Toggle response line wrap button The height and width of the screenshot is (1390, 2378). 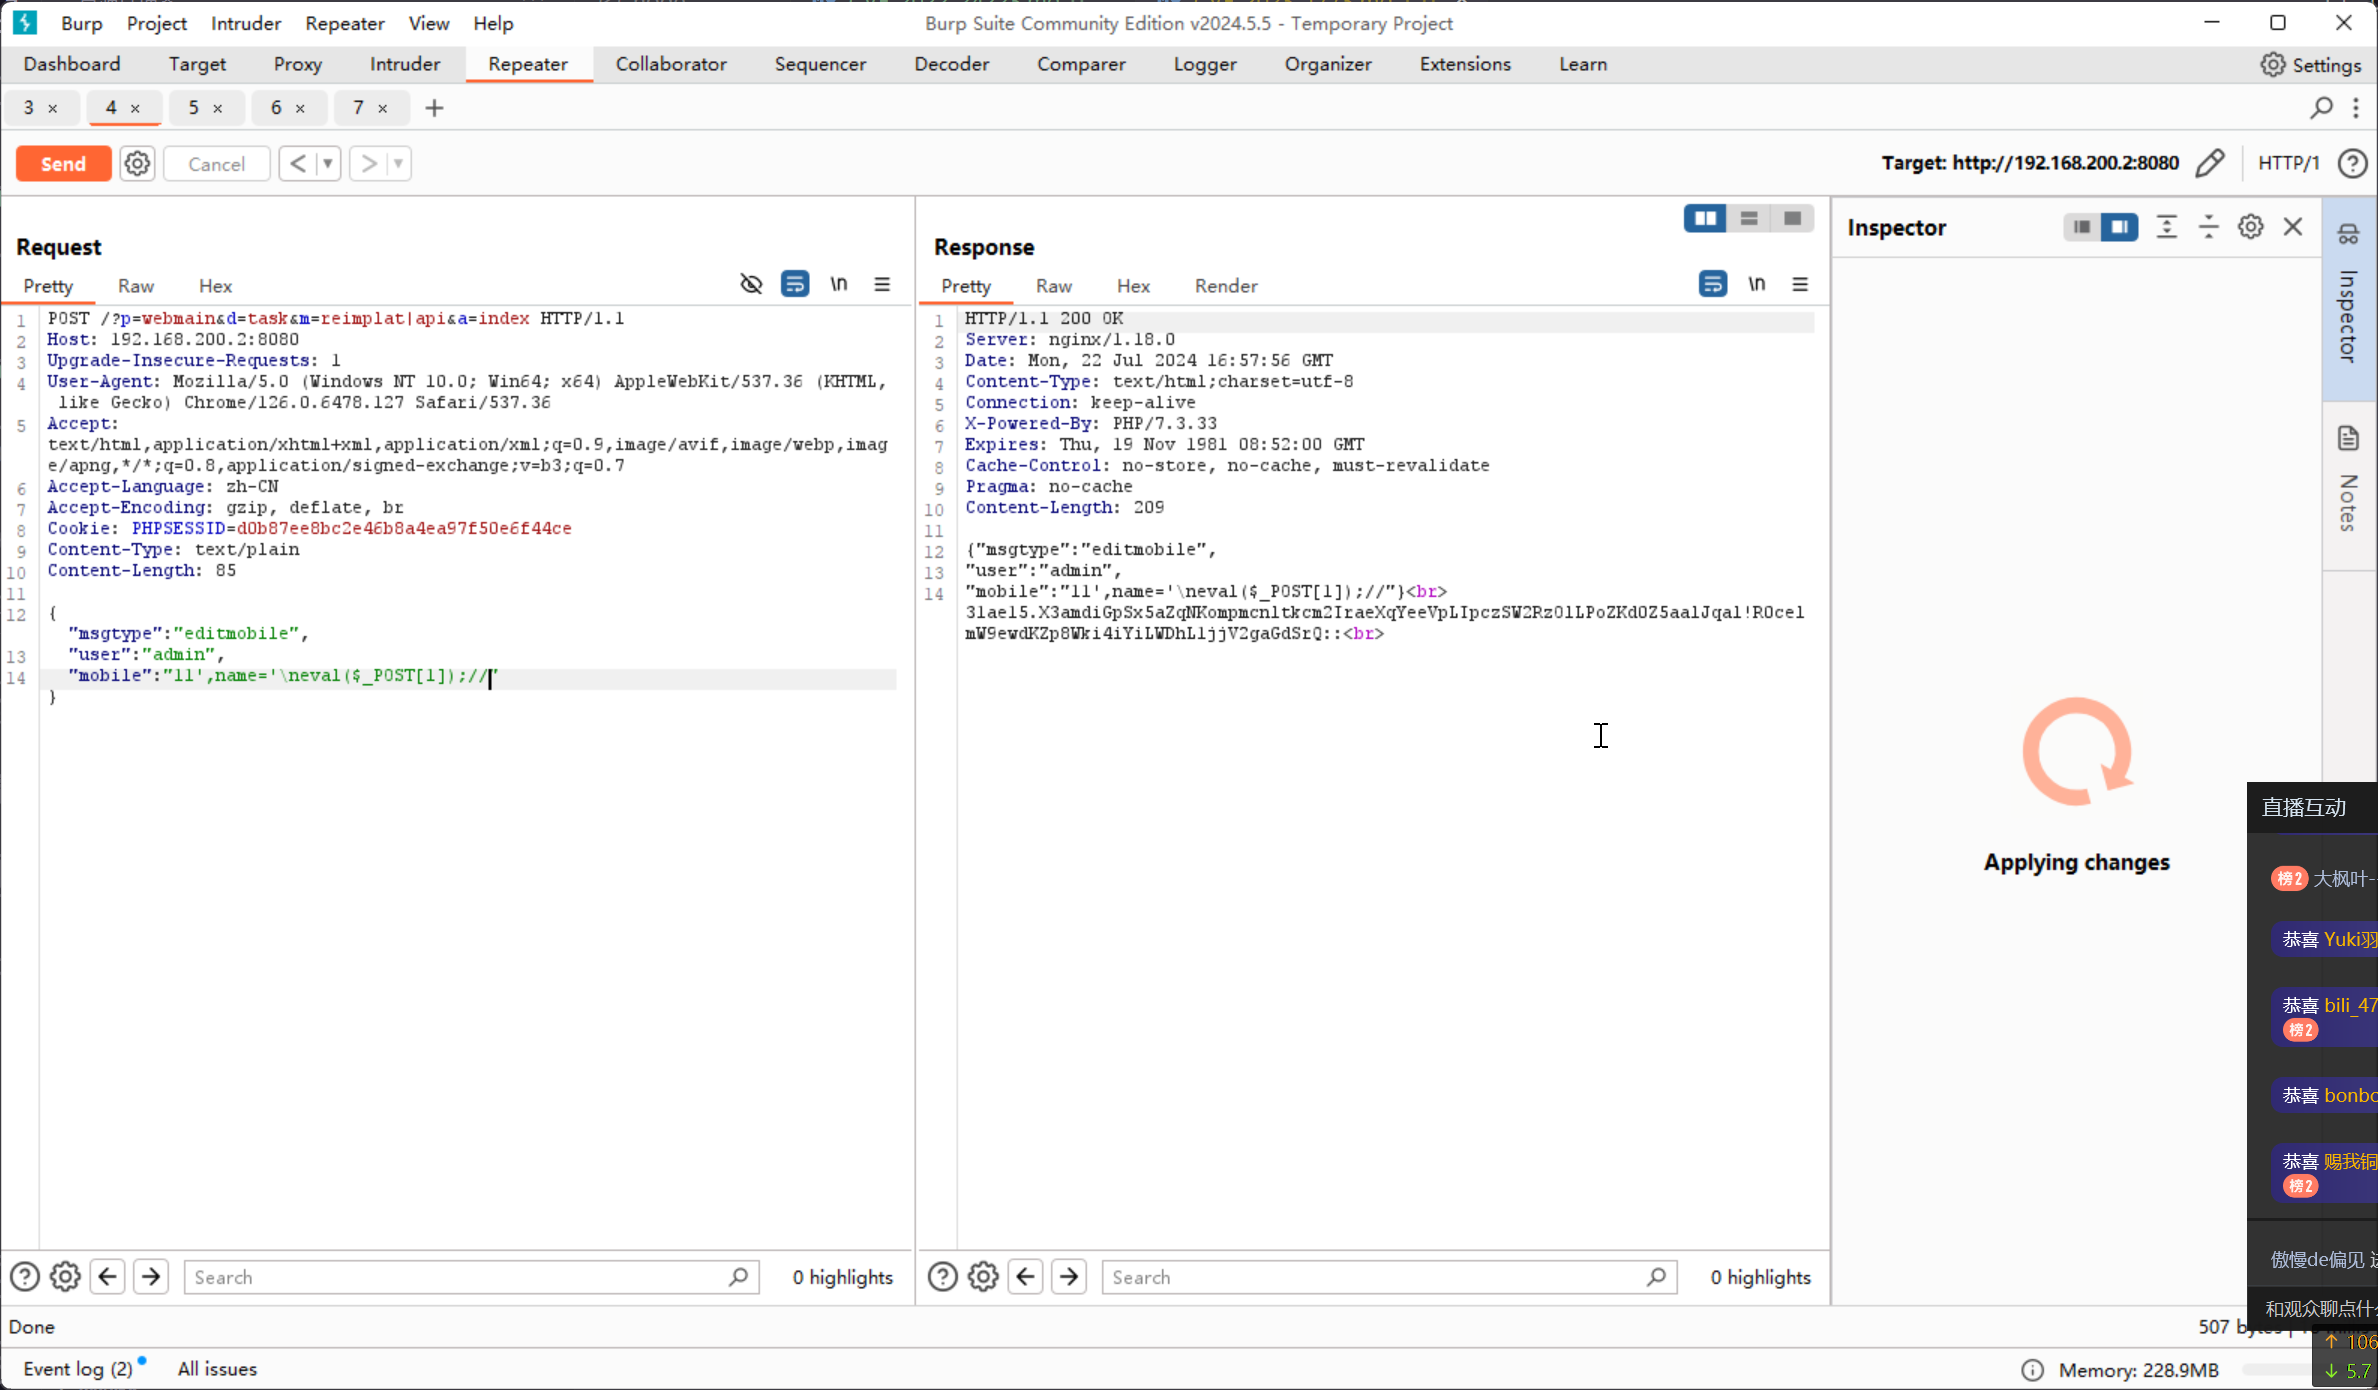(x=1713, y=284)
